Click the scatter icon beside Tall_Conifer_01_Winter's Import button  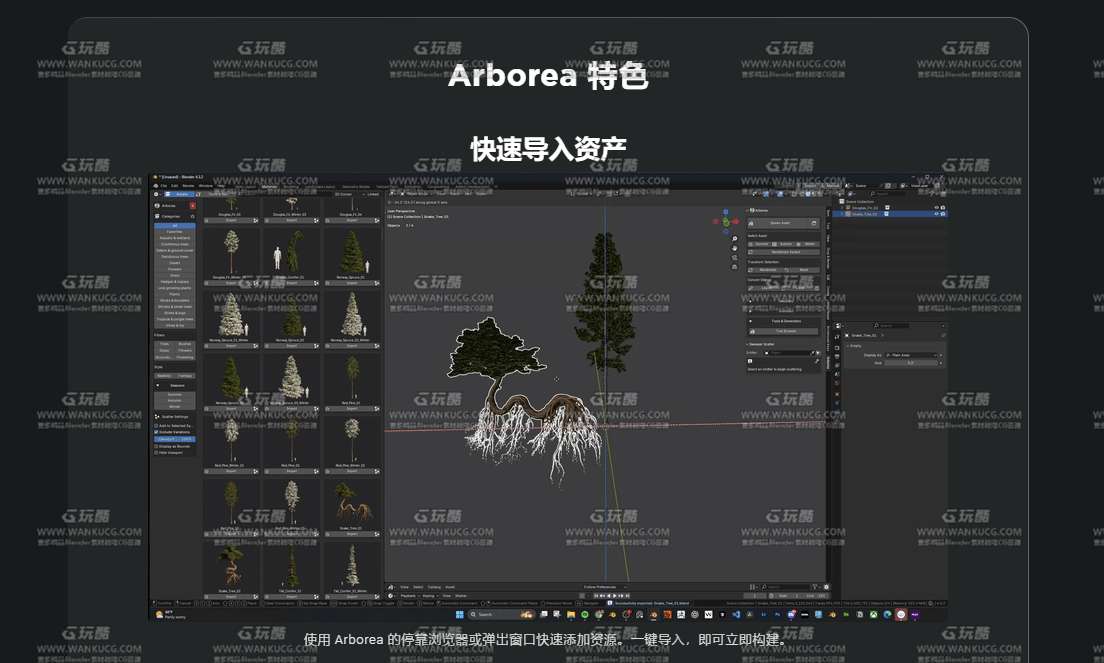point(377,597)
